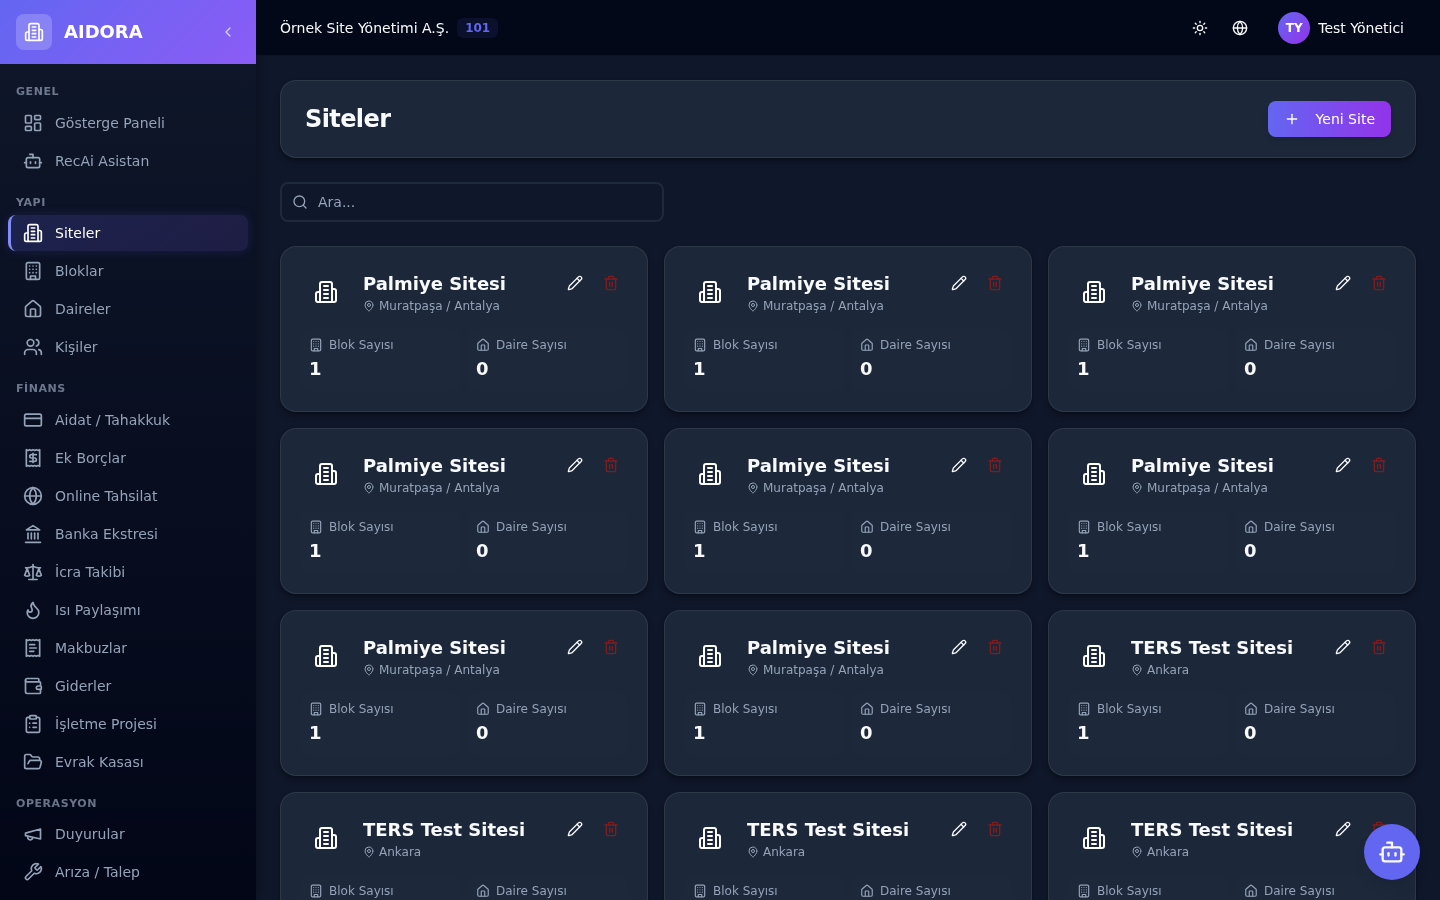Open the language globe selector
This screenshot has height=900, width=1440.
click(x=1240, y=28)
